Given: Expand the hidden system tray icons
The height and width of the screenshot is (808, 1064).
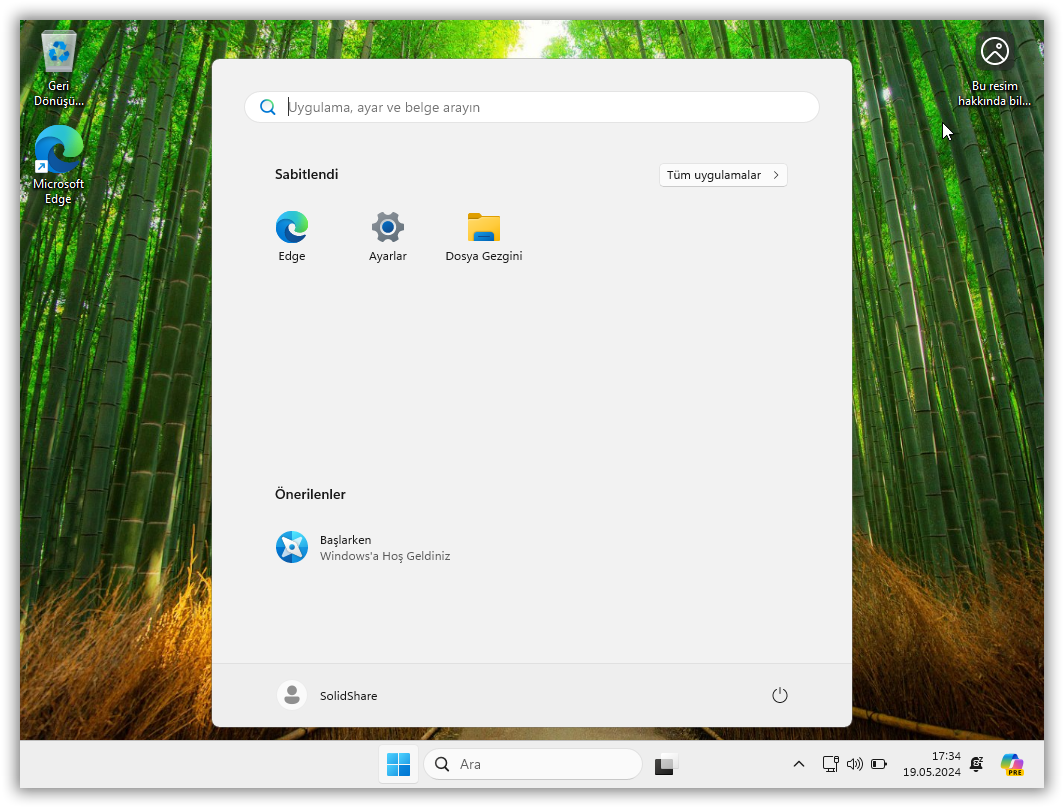Looking at the screenshot, I should click(799, 764).
